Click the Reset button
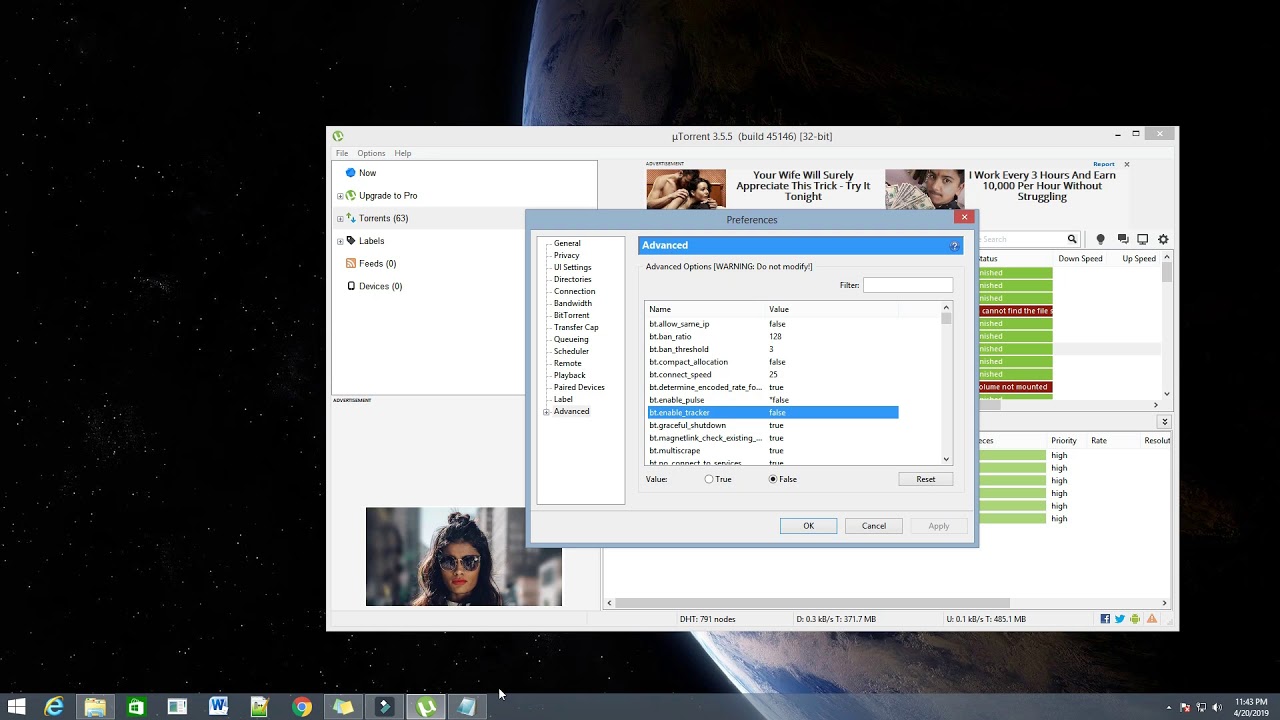 pyautogui.click(x=926, y=479)
